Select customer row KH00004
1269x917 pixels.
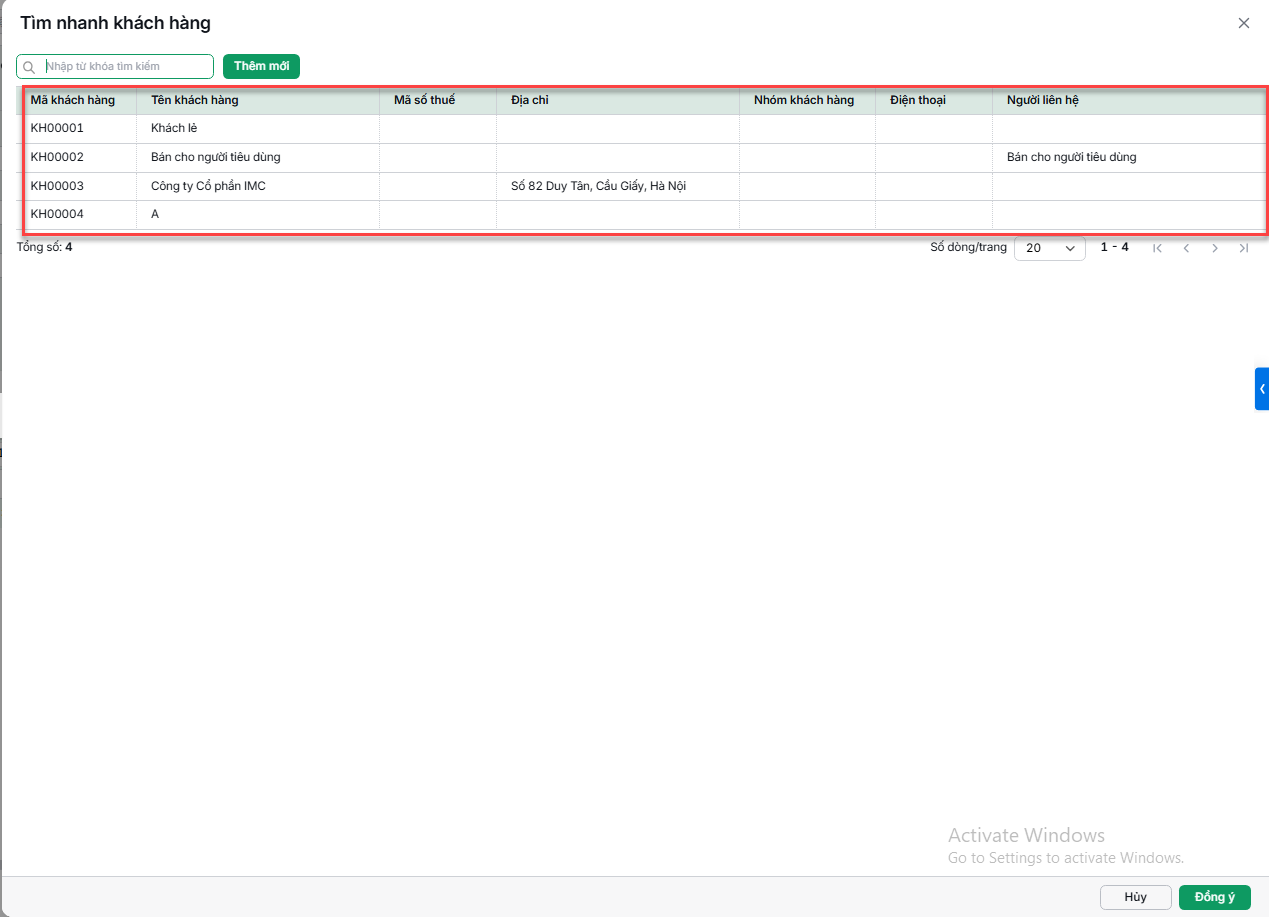coord(643,214)
